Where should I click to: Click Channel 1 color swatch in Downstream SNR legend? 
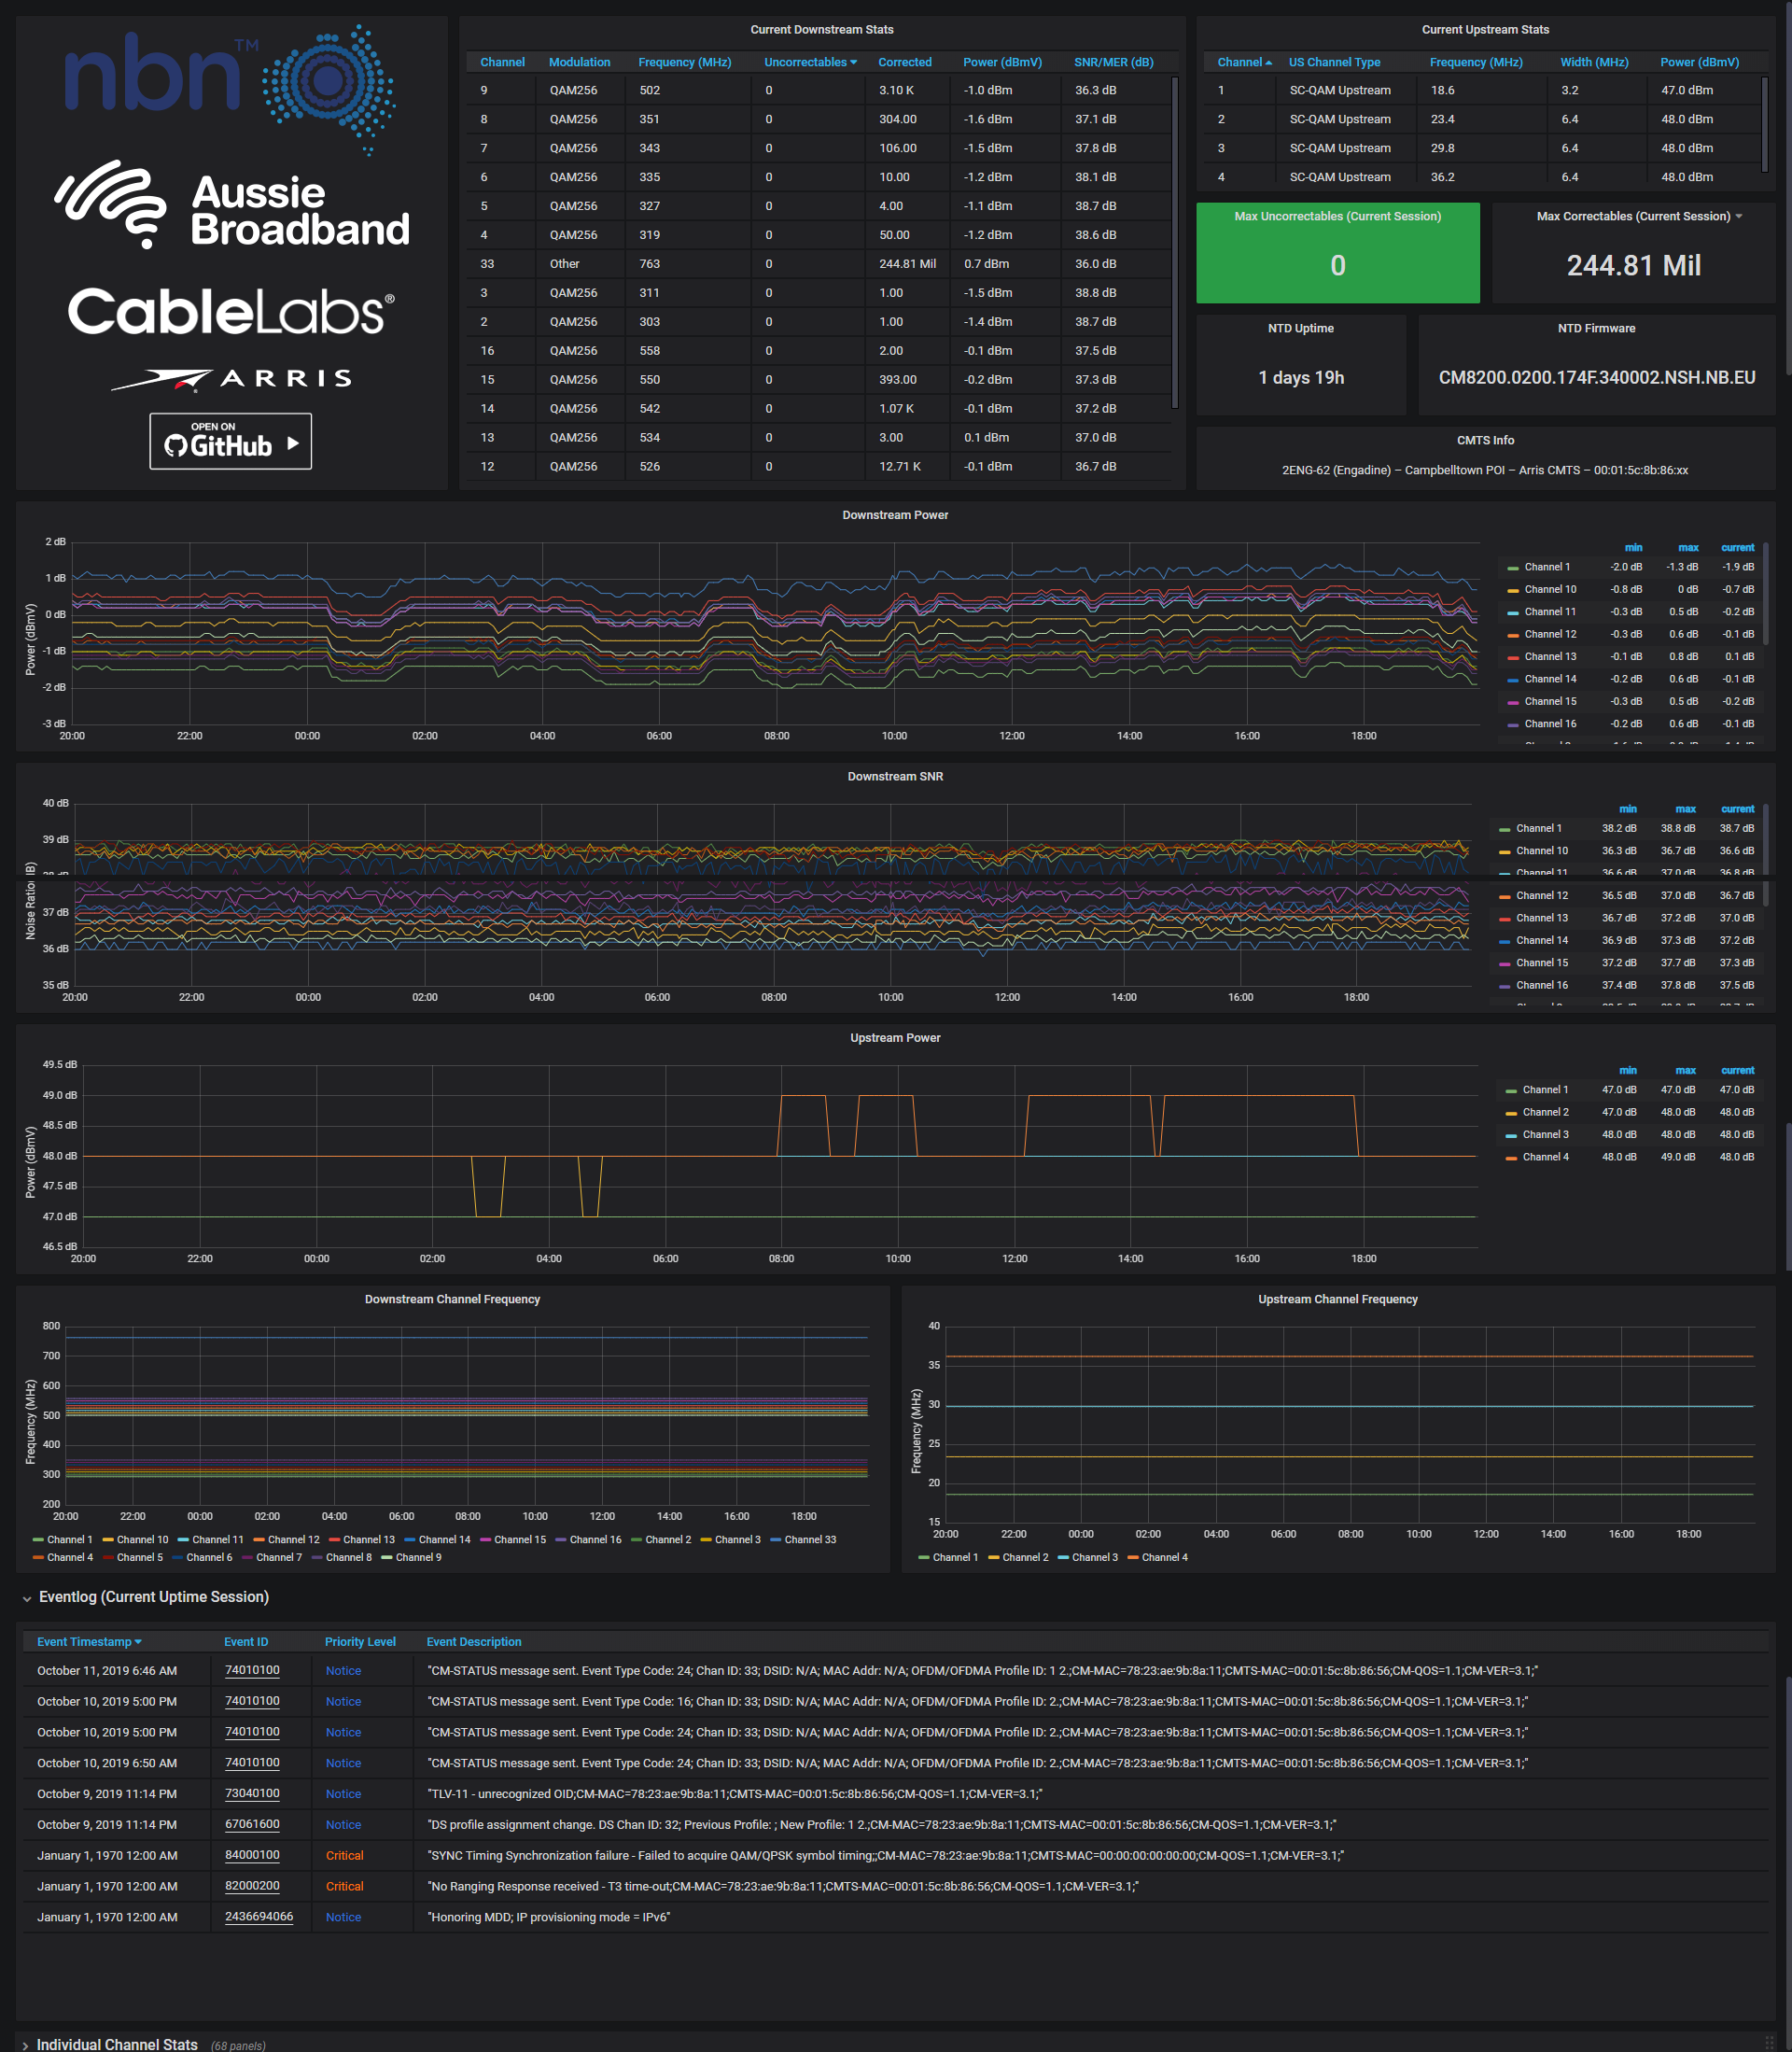(x=1505, y=829)
